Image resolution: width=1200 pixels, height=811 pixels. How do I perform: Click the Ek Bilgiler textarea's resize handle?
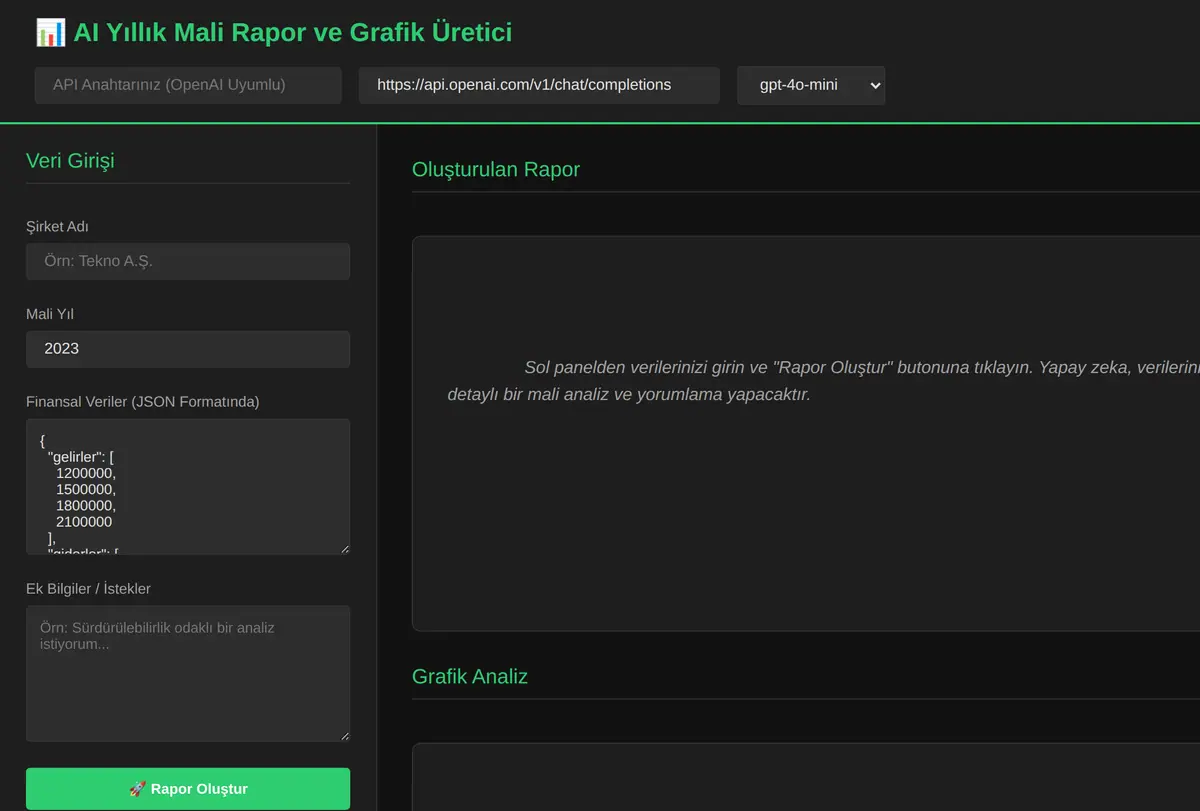coord(344,736)
